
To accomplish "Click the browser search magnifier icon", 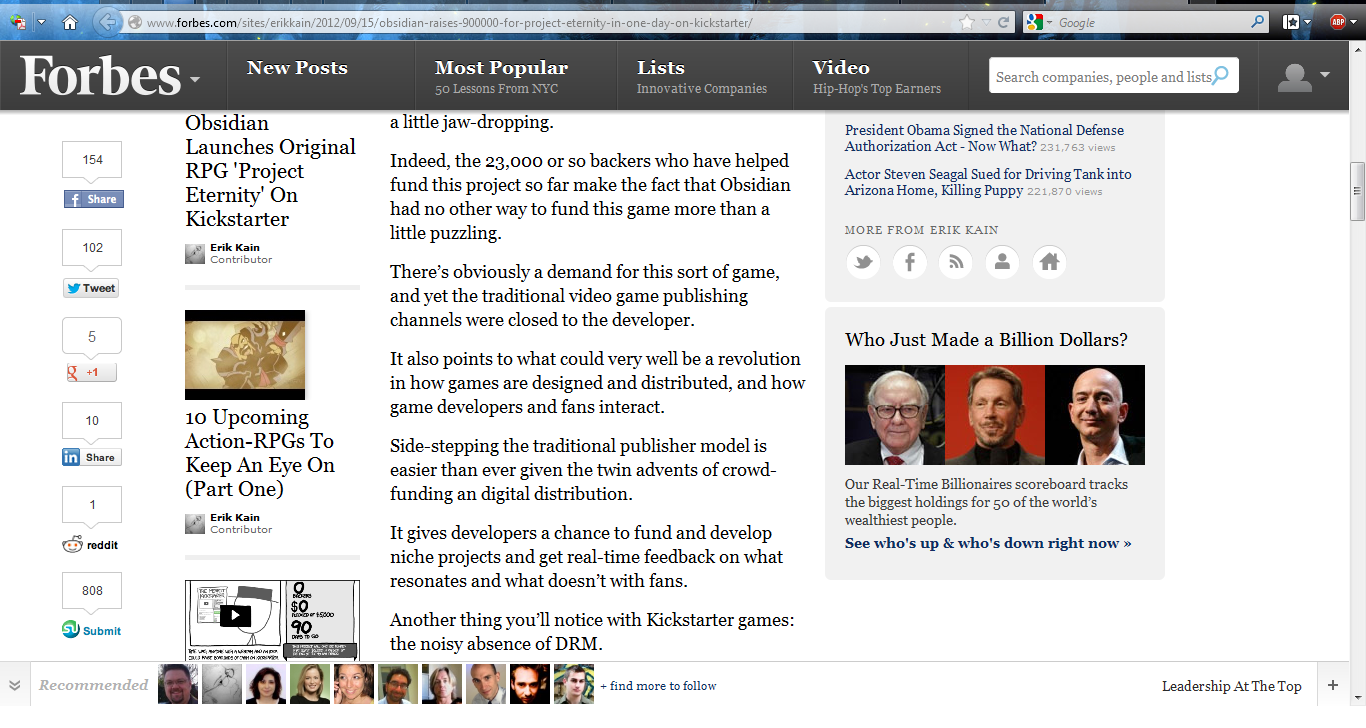I will tap(1258, 22).
